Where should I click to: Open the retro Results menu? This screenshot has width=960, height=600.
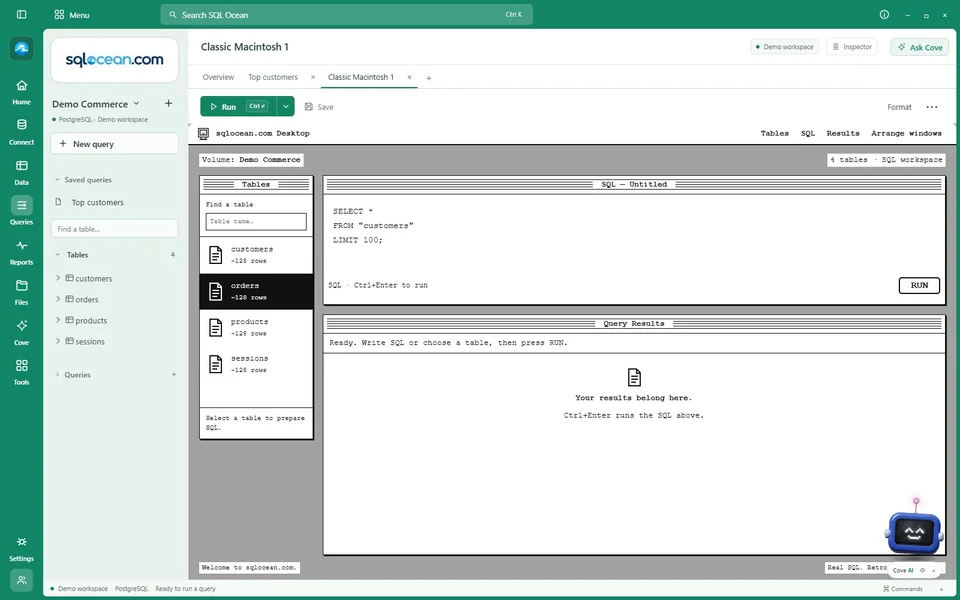843,133
